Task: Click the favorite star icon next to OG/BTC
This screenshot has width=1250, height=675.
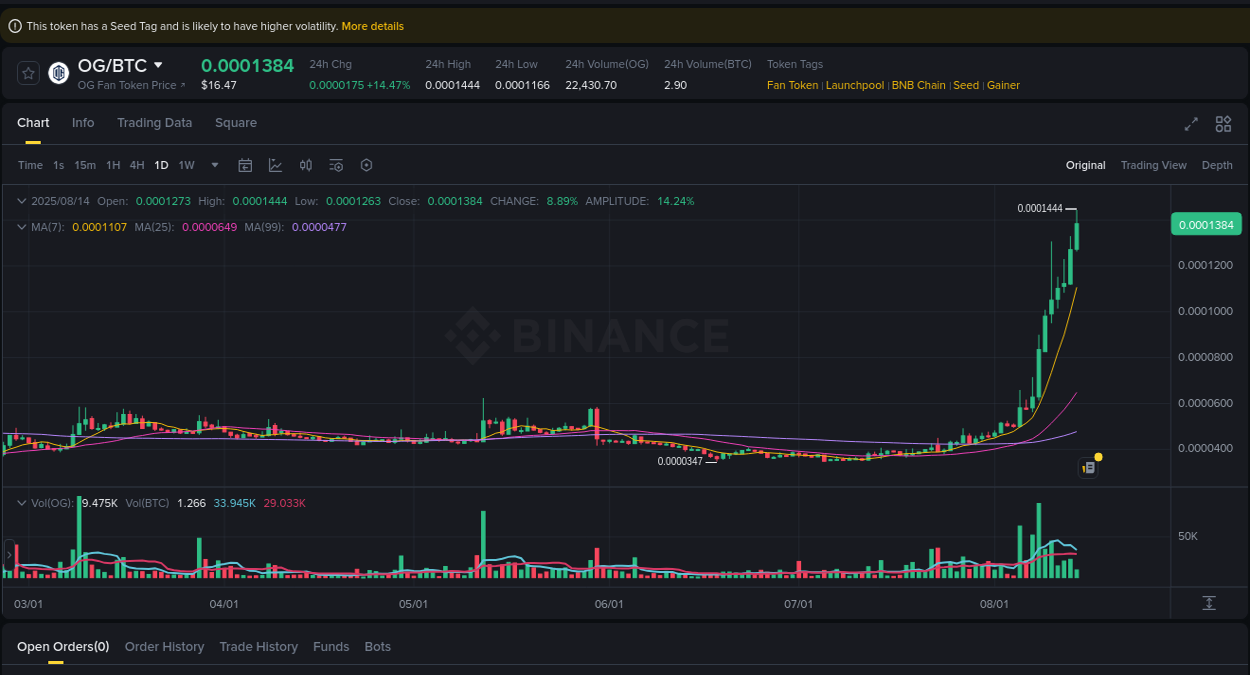Action: (x=27, y=72)
